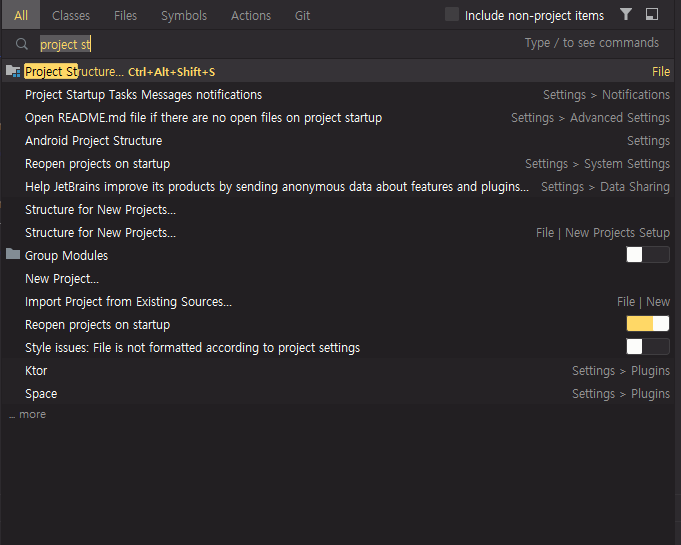Screen dimensions: 681x545
Task: Enable Include non-project items checkbox
Action: [452, 14]
